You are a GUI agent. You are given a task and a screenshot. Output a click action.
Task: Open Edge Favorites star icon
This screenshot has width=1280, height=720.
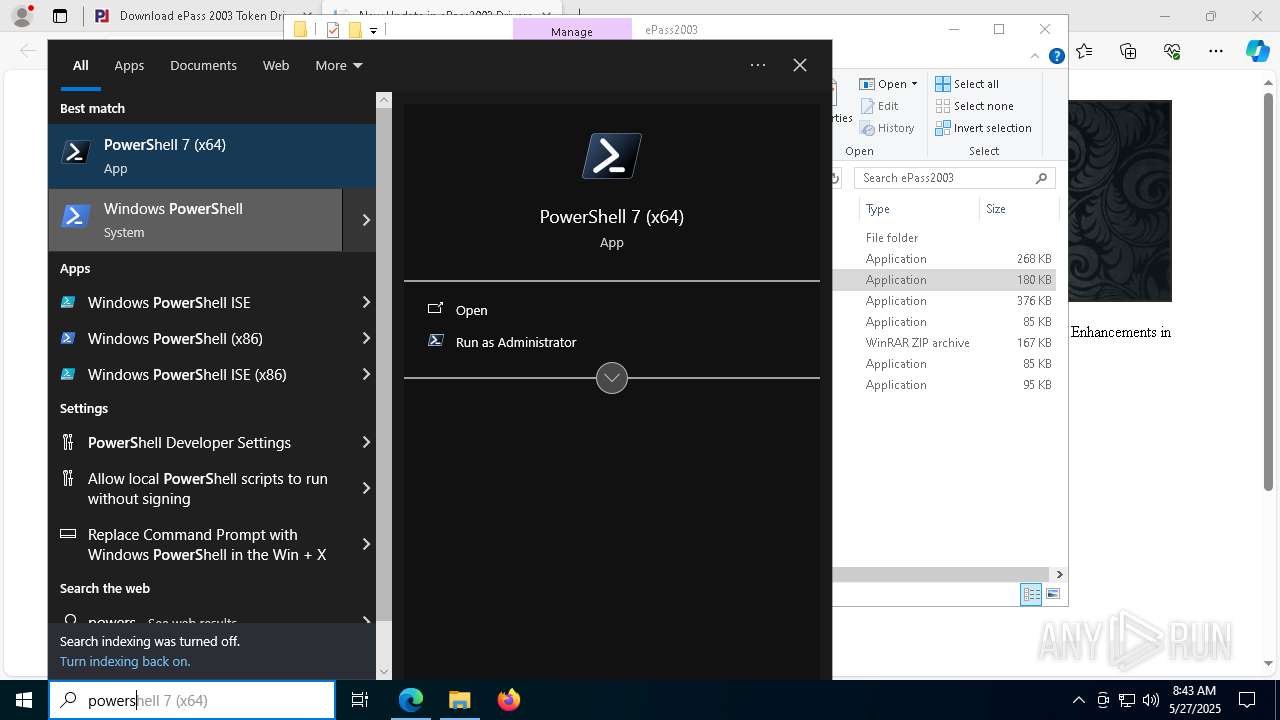point(1085,51)
